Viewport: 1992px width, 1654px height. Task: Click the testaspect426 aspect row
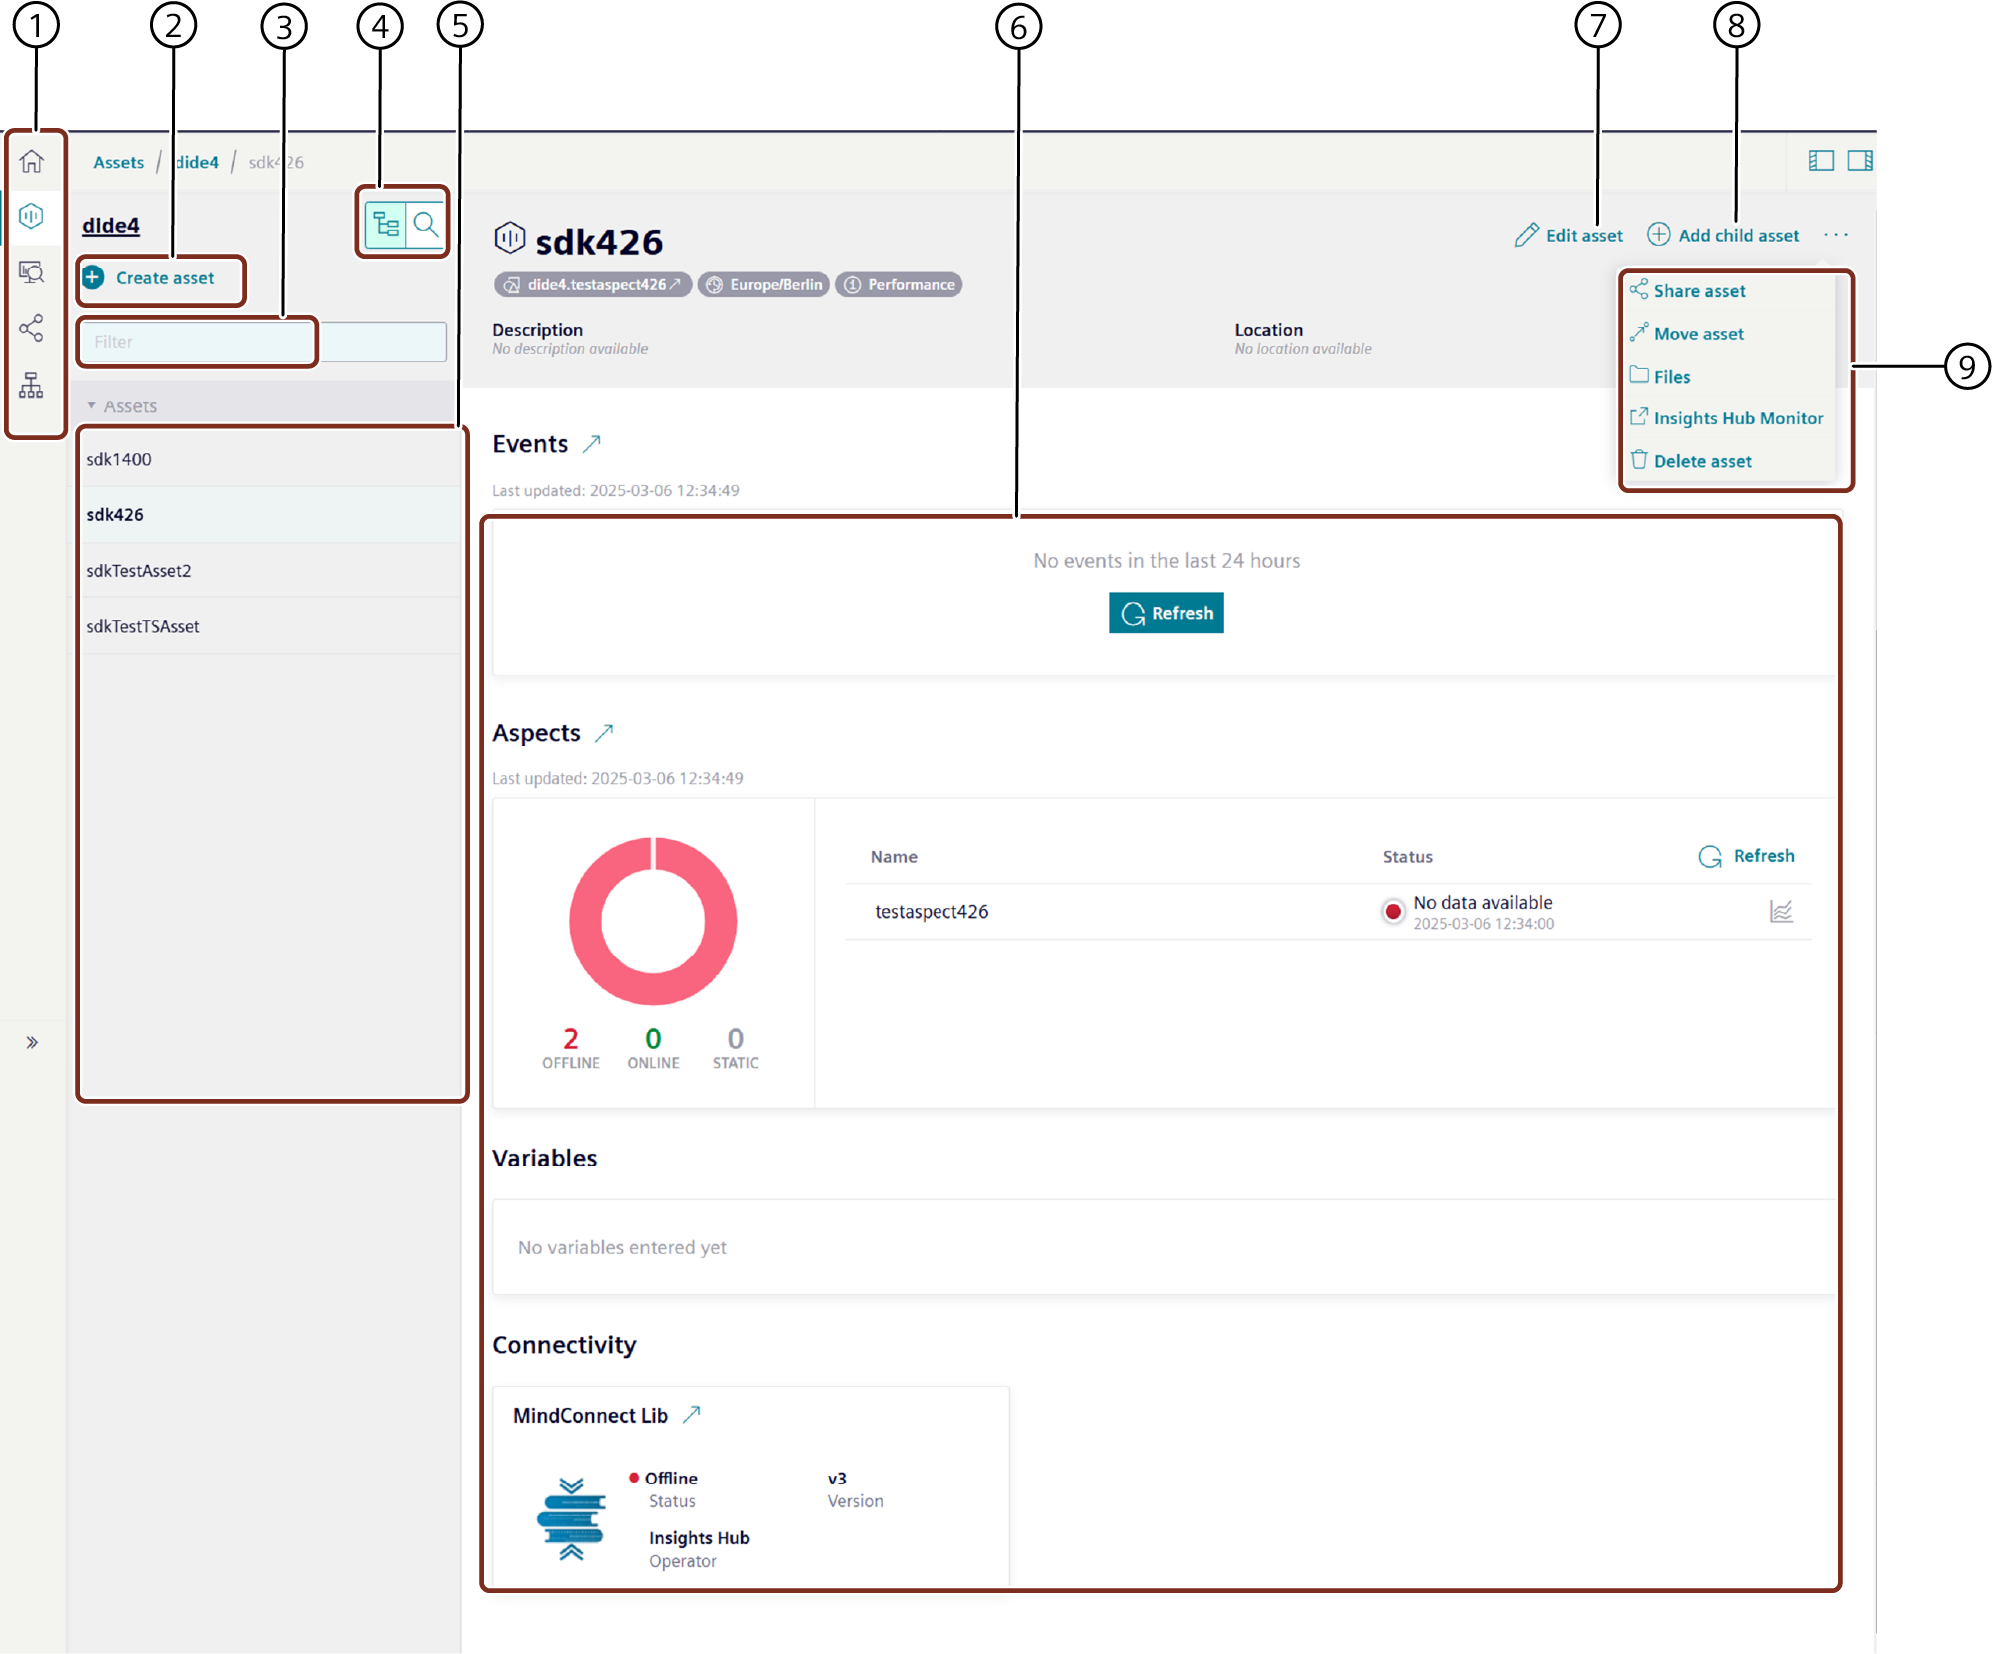coord(1328,912)
